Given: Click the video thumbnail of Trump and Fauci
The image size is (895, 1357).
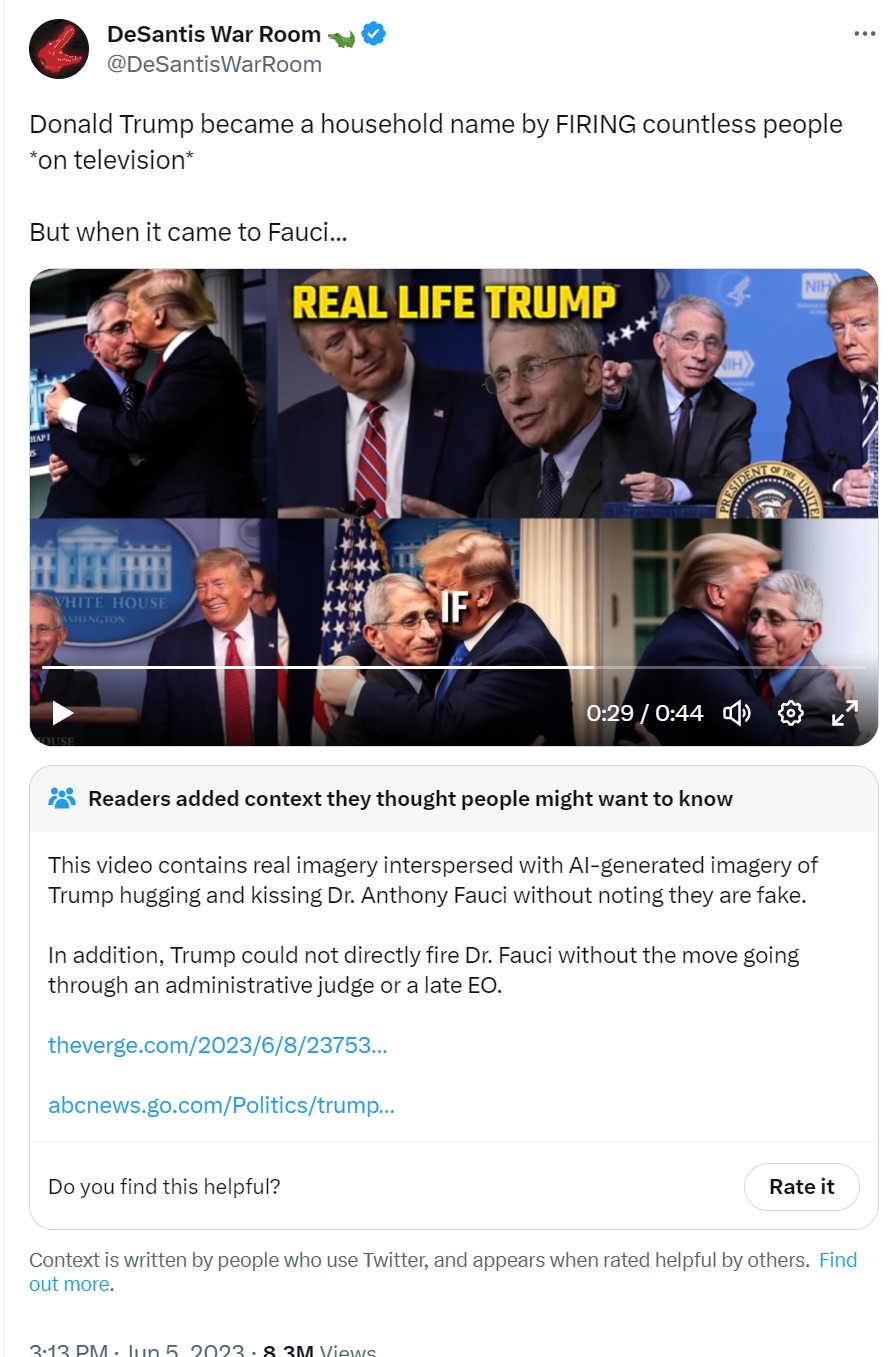Looking at the screenshot, I should pos(454,507).
